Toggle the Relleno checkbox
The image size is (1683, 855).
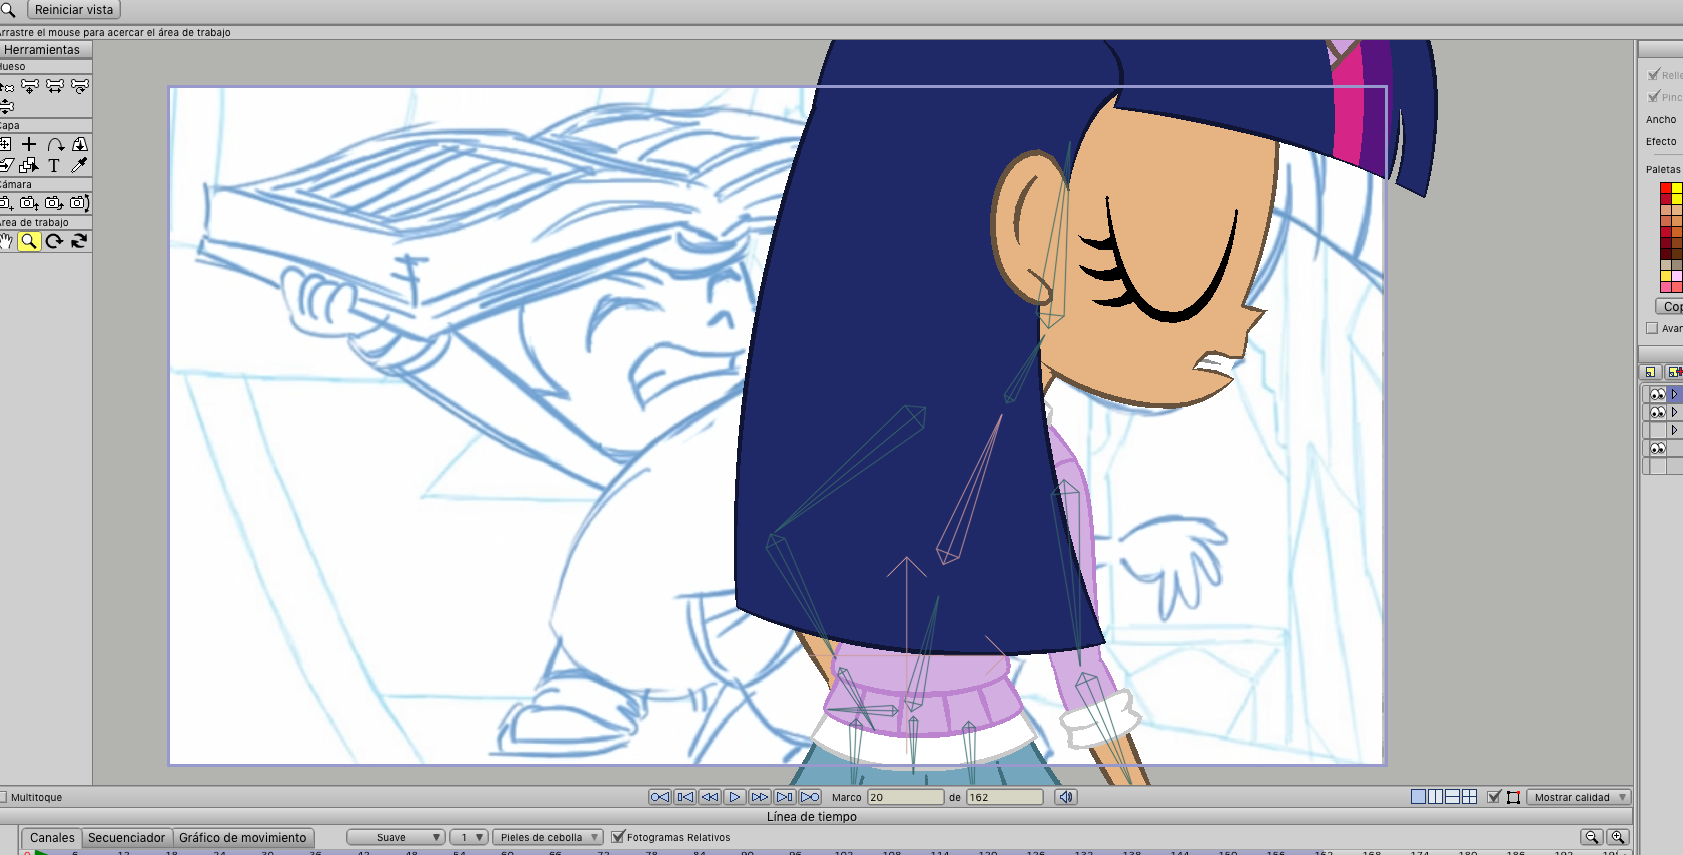(1653, 75)
